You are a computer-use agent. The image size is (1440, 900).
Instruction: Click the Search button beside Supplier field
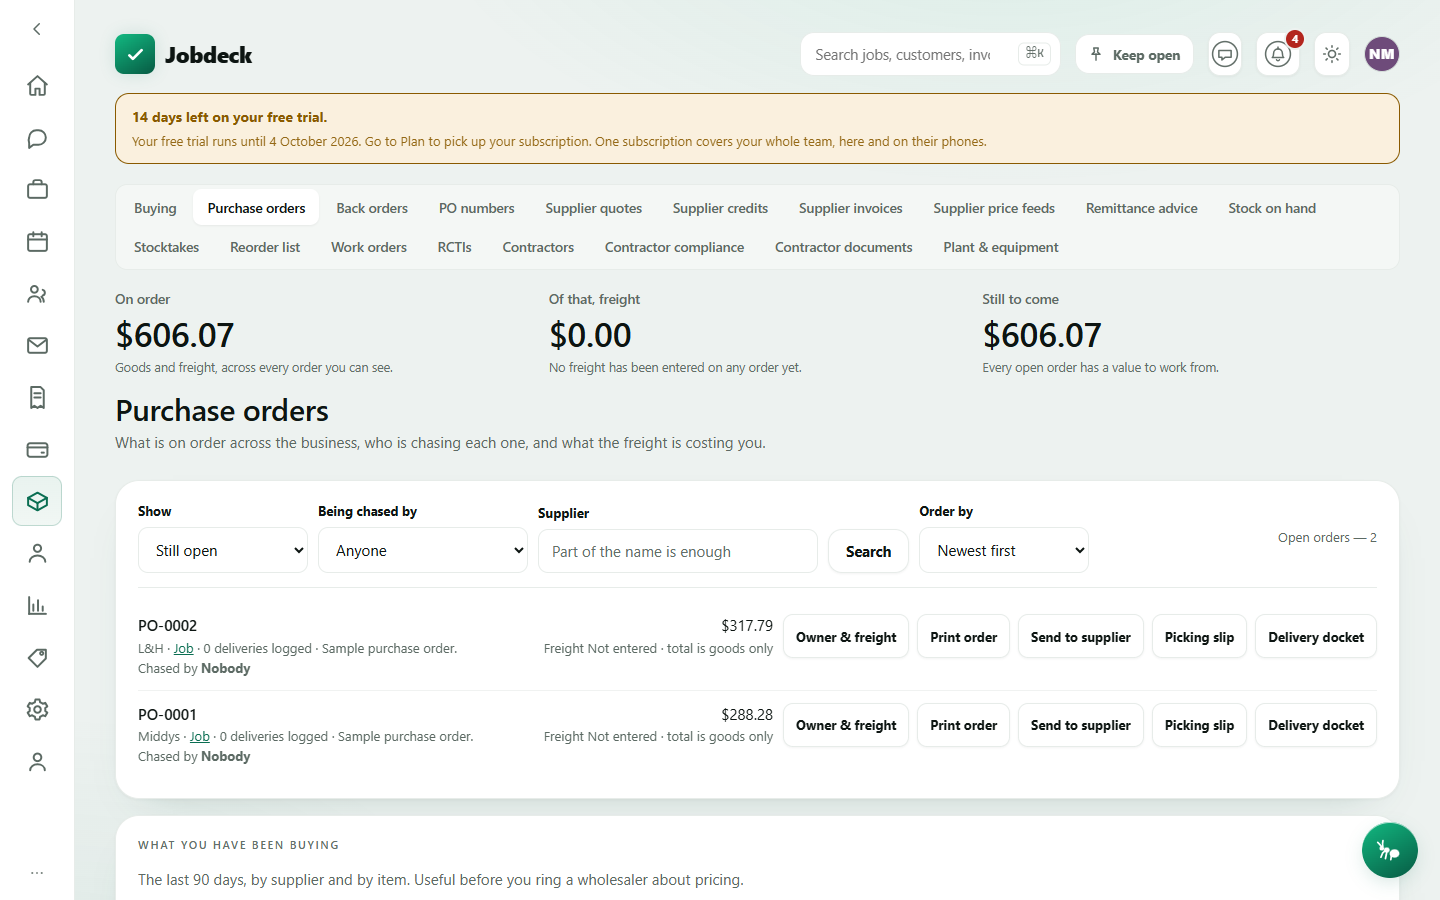tap(868, 551)
